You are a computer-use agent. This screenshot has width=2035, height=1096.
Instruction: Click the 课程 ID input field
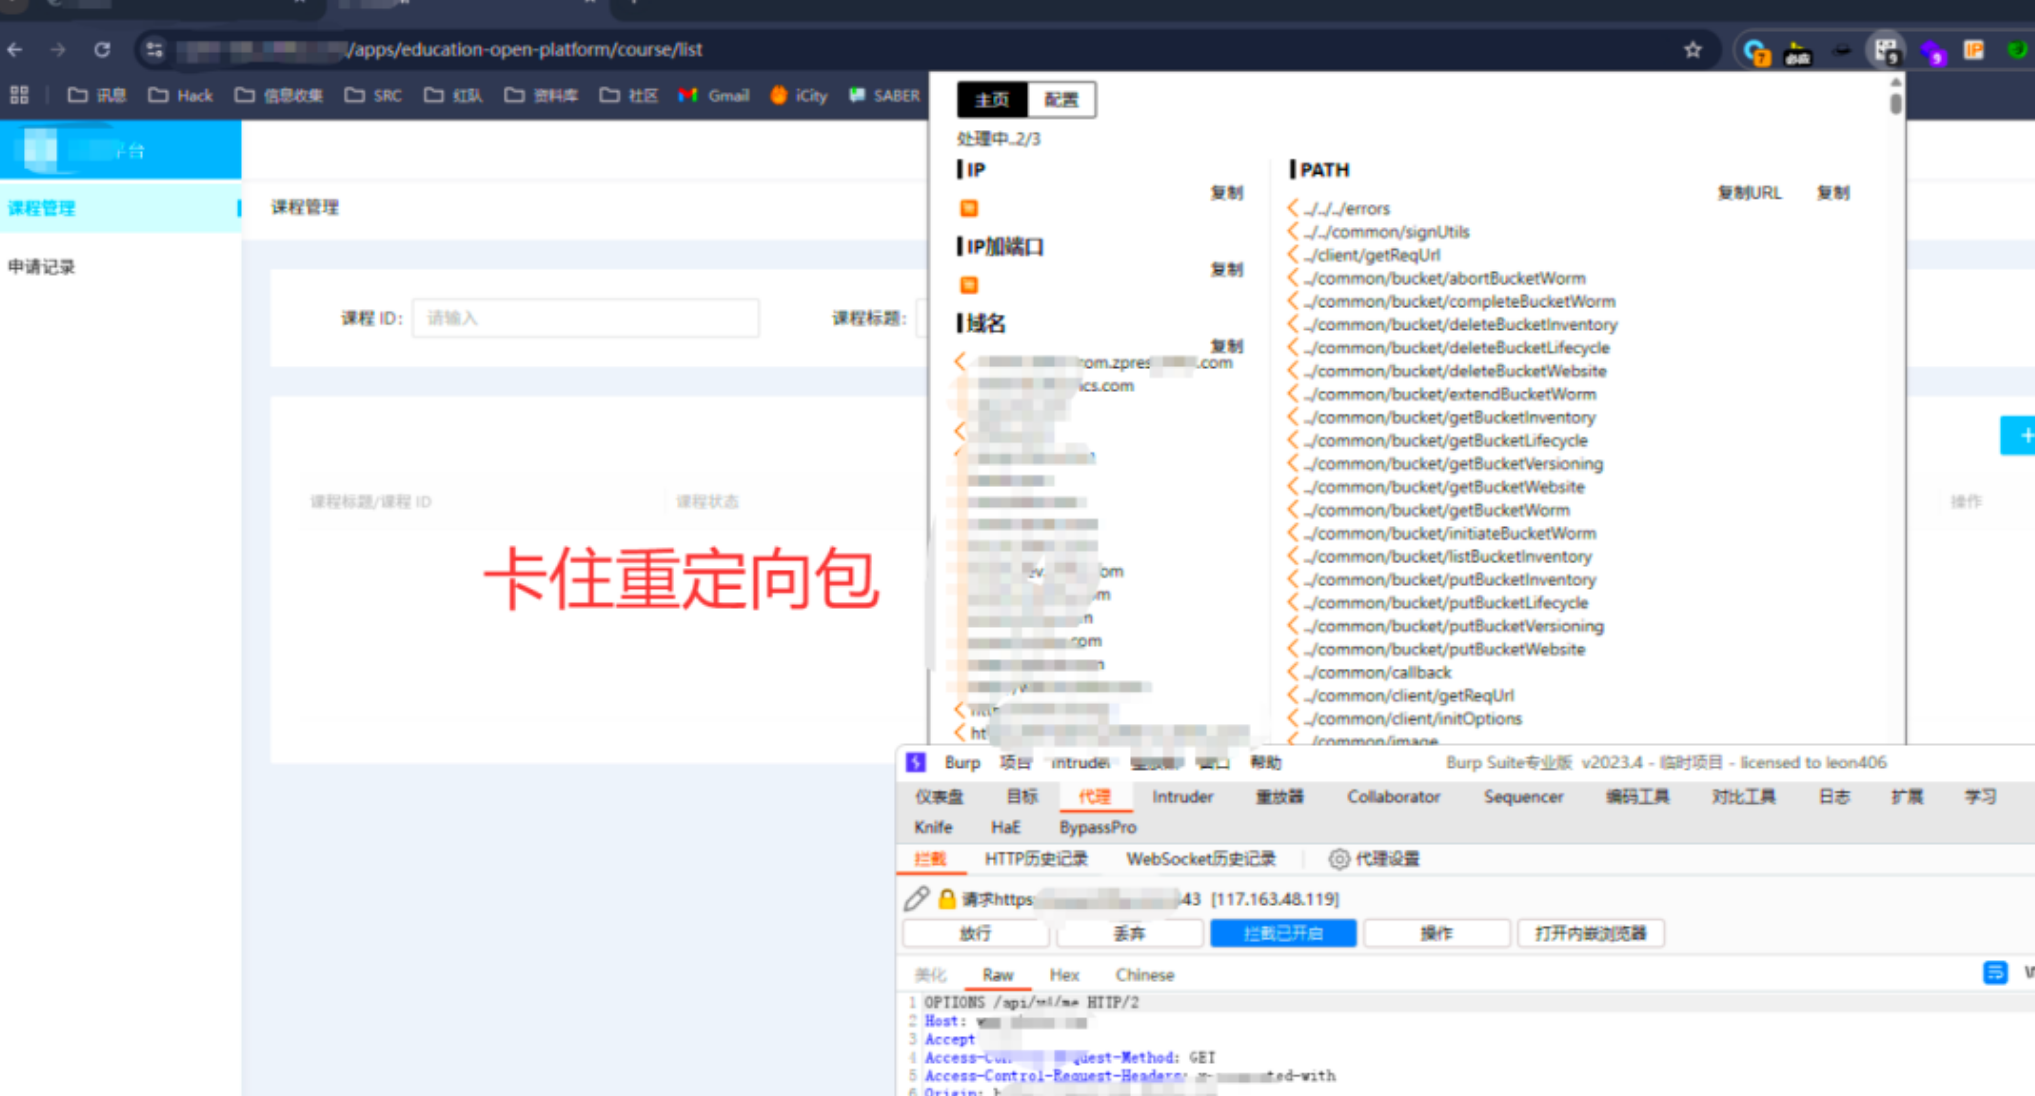click(x=585, y=318)
